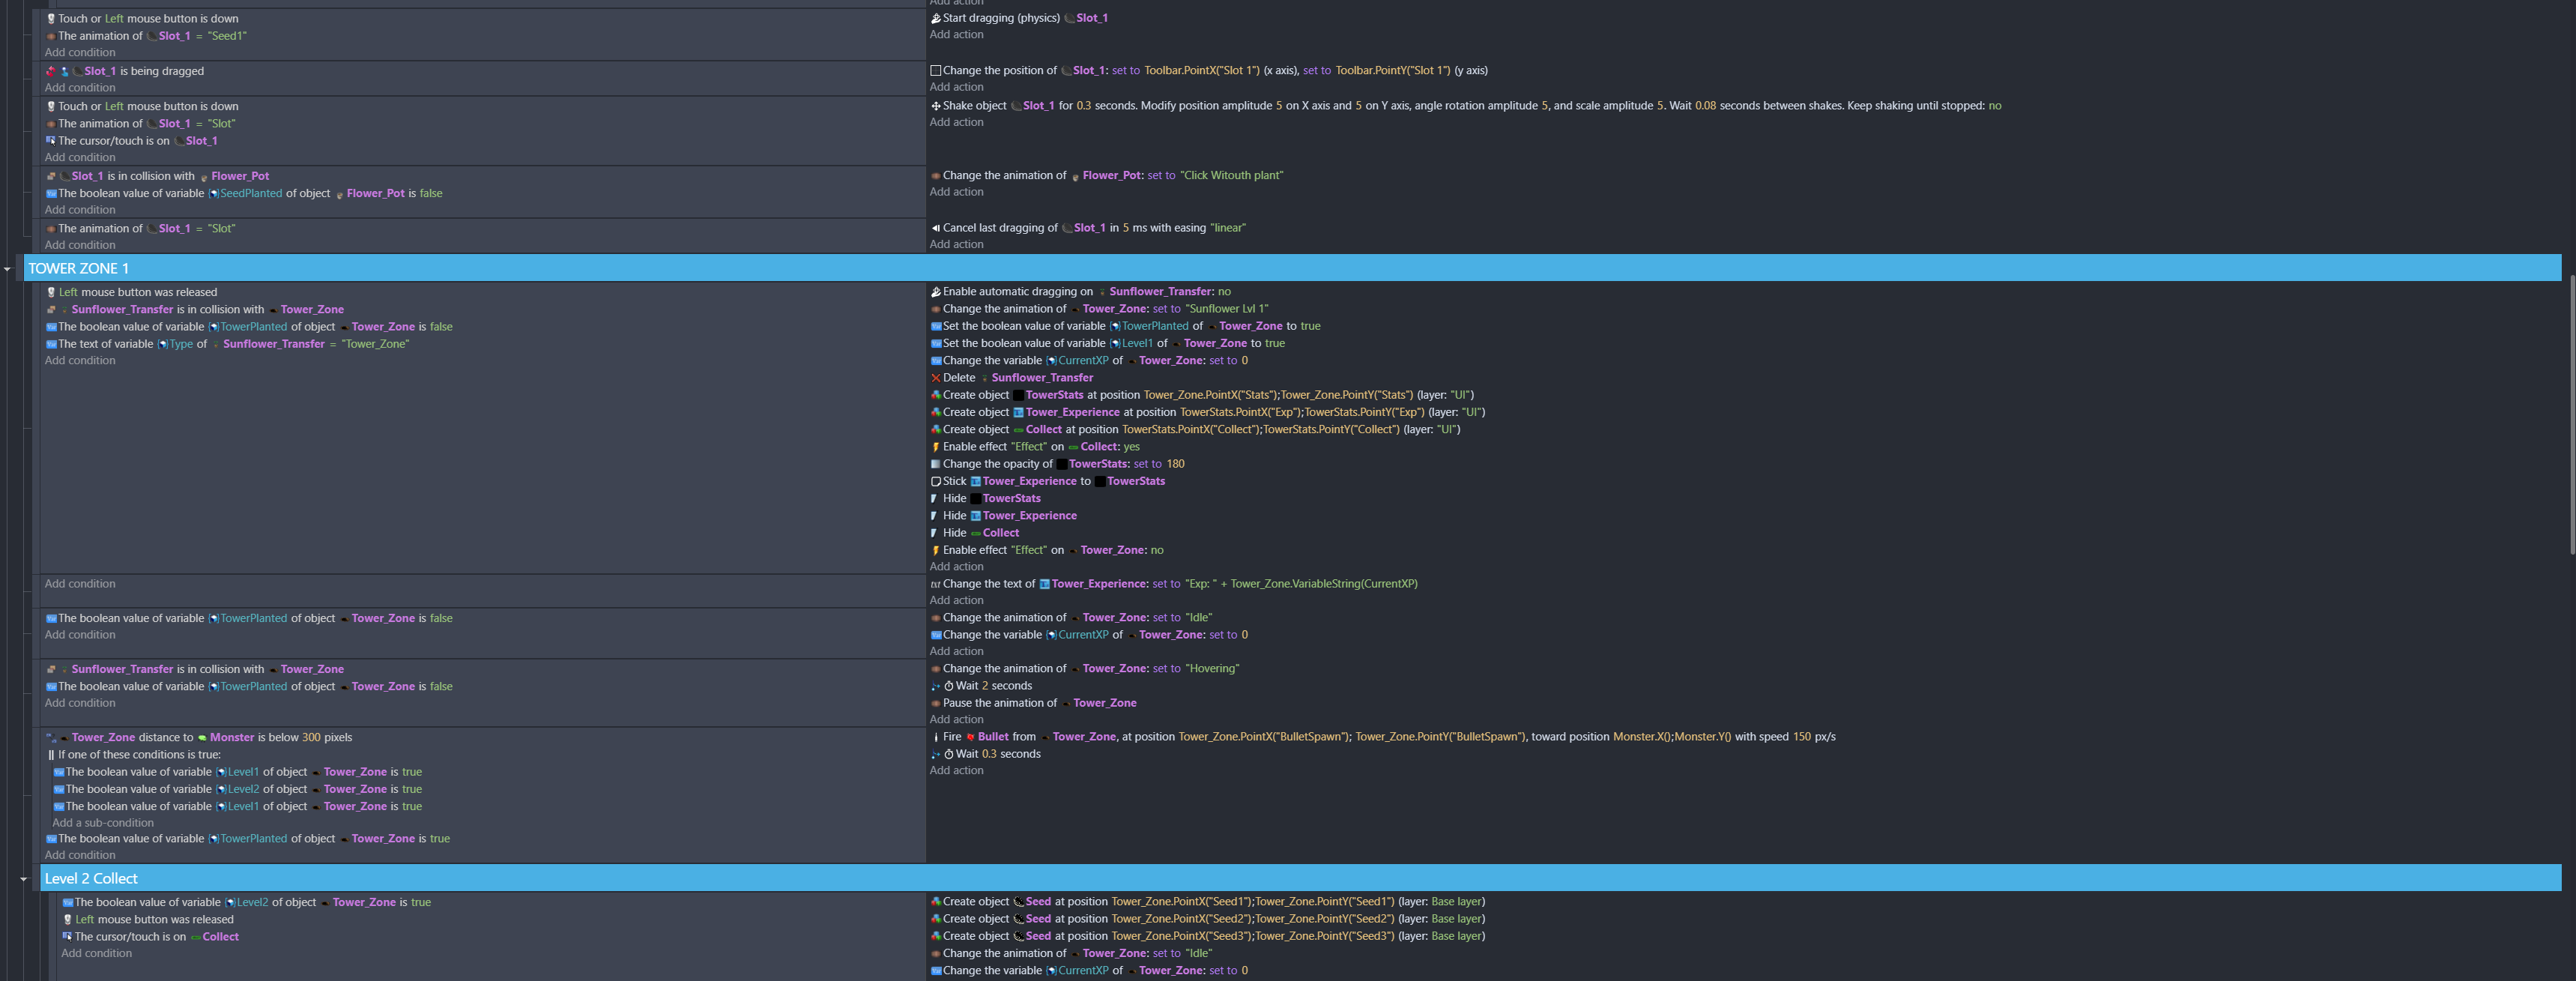
Task: Click the red X icon beside Delete Sunflower_Transfer
Action: coord(935,378)
